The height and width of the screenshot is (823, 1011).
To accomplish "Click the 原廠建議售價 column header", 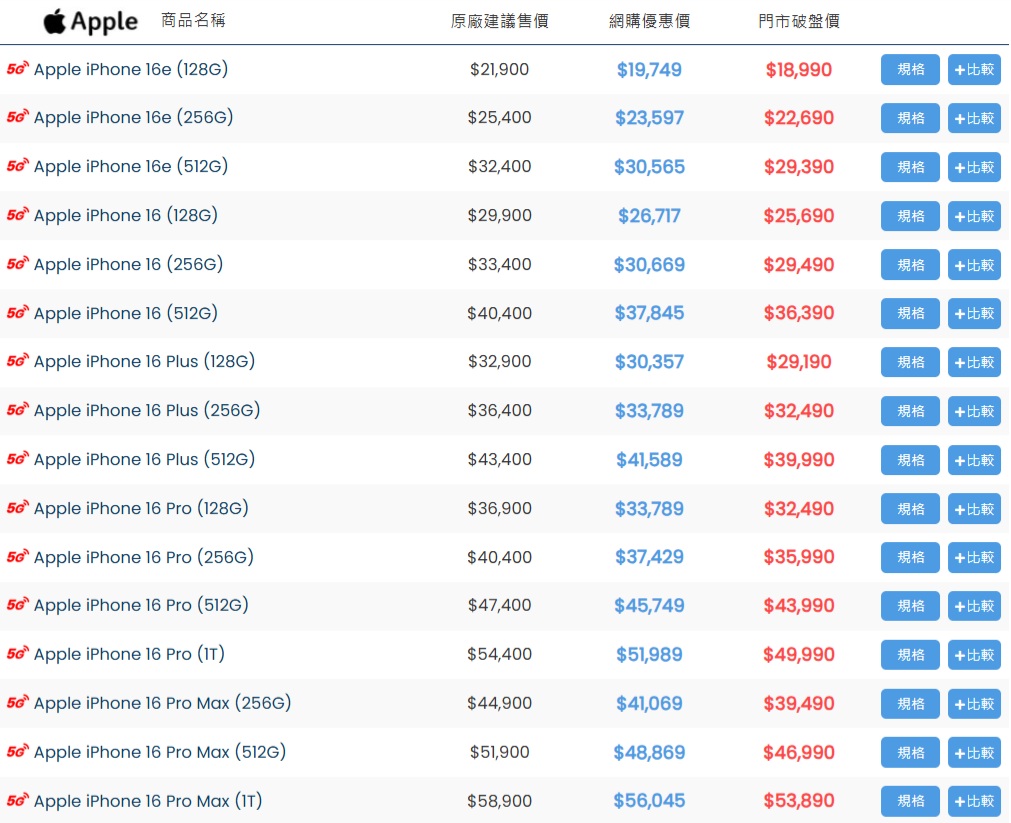I will [500, 21].
